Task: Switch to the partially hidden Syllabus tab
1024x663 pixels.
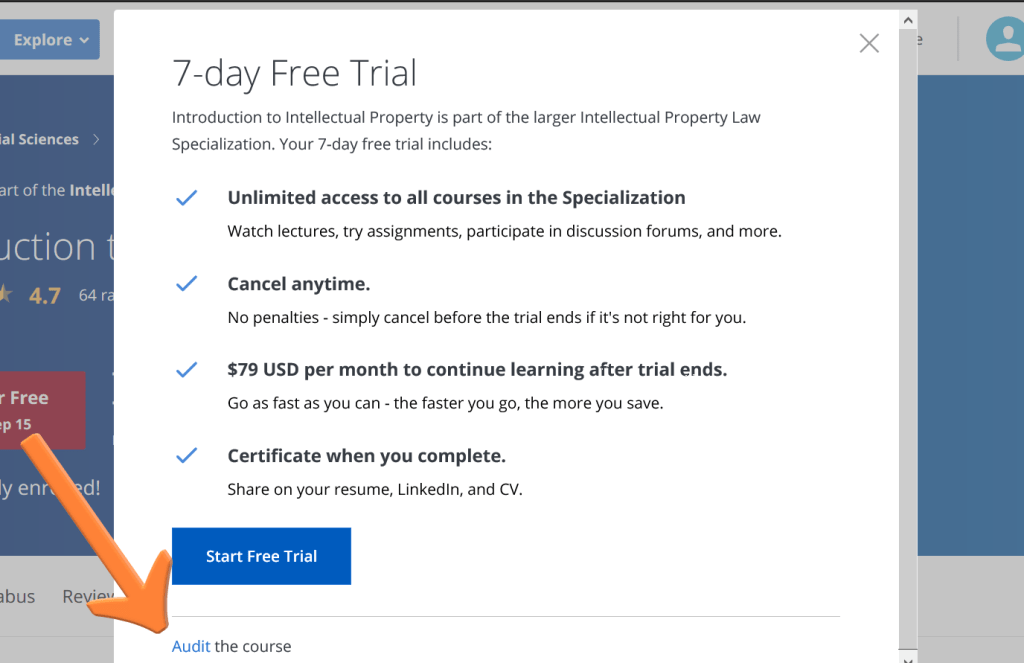Action: pos(18,597)
